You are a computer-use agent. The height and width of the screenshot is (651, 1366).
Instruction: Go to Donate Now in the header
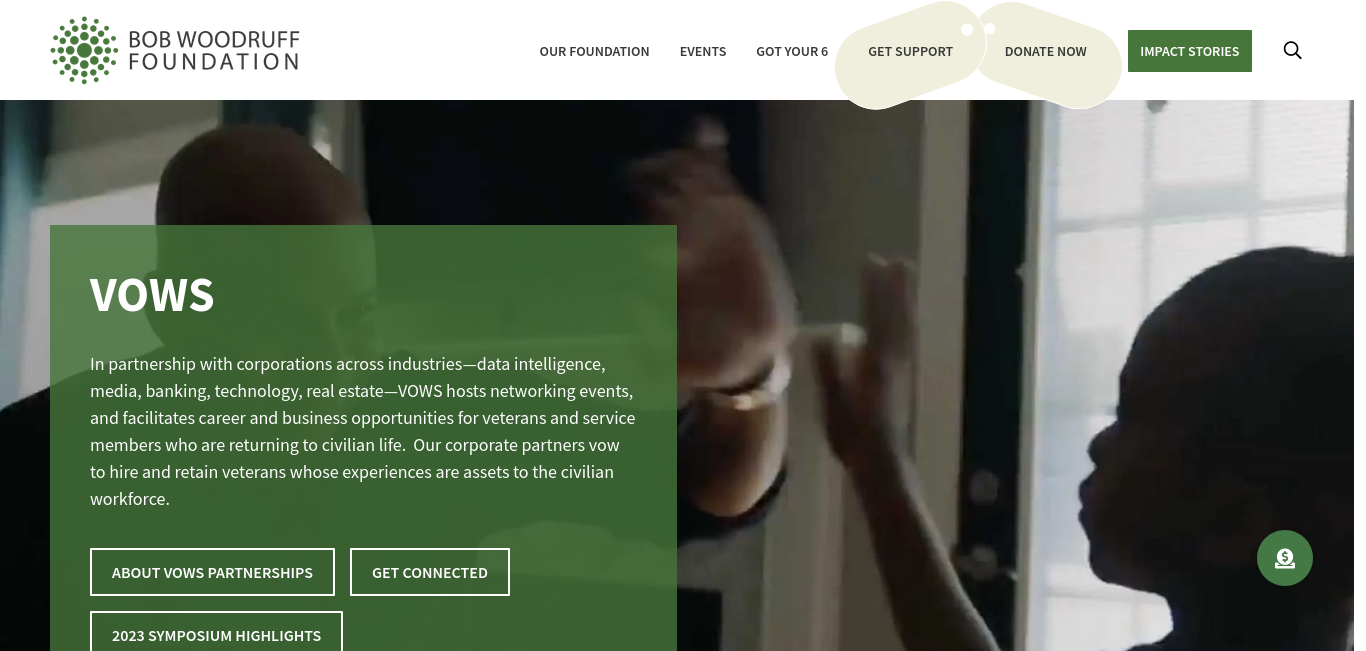[x=1045, y=51]
